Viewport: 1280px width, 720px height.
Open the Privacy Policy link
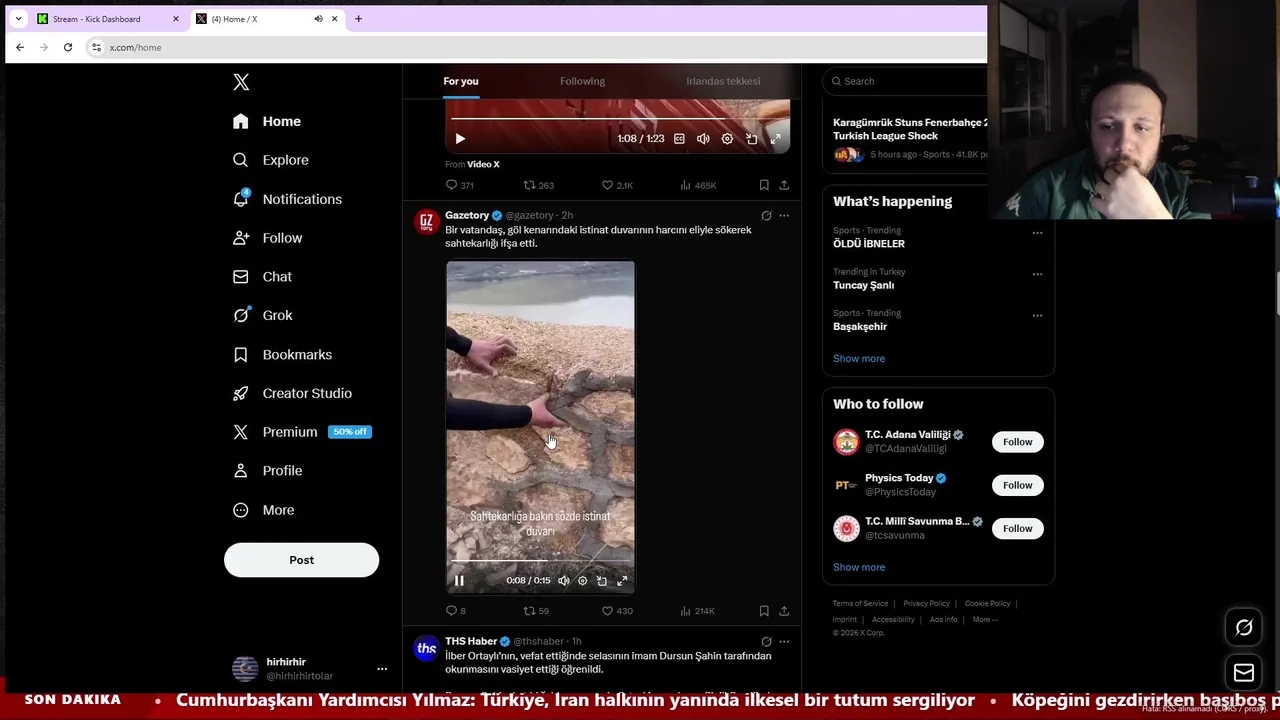pyautogui.click(x=926, y=604)
